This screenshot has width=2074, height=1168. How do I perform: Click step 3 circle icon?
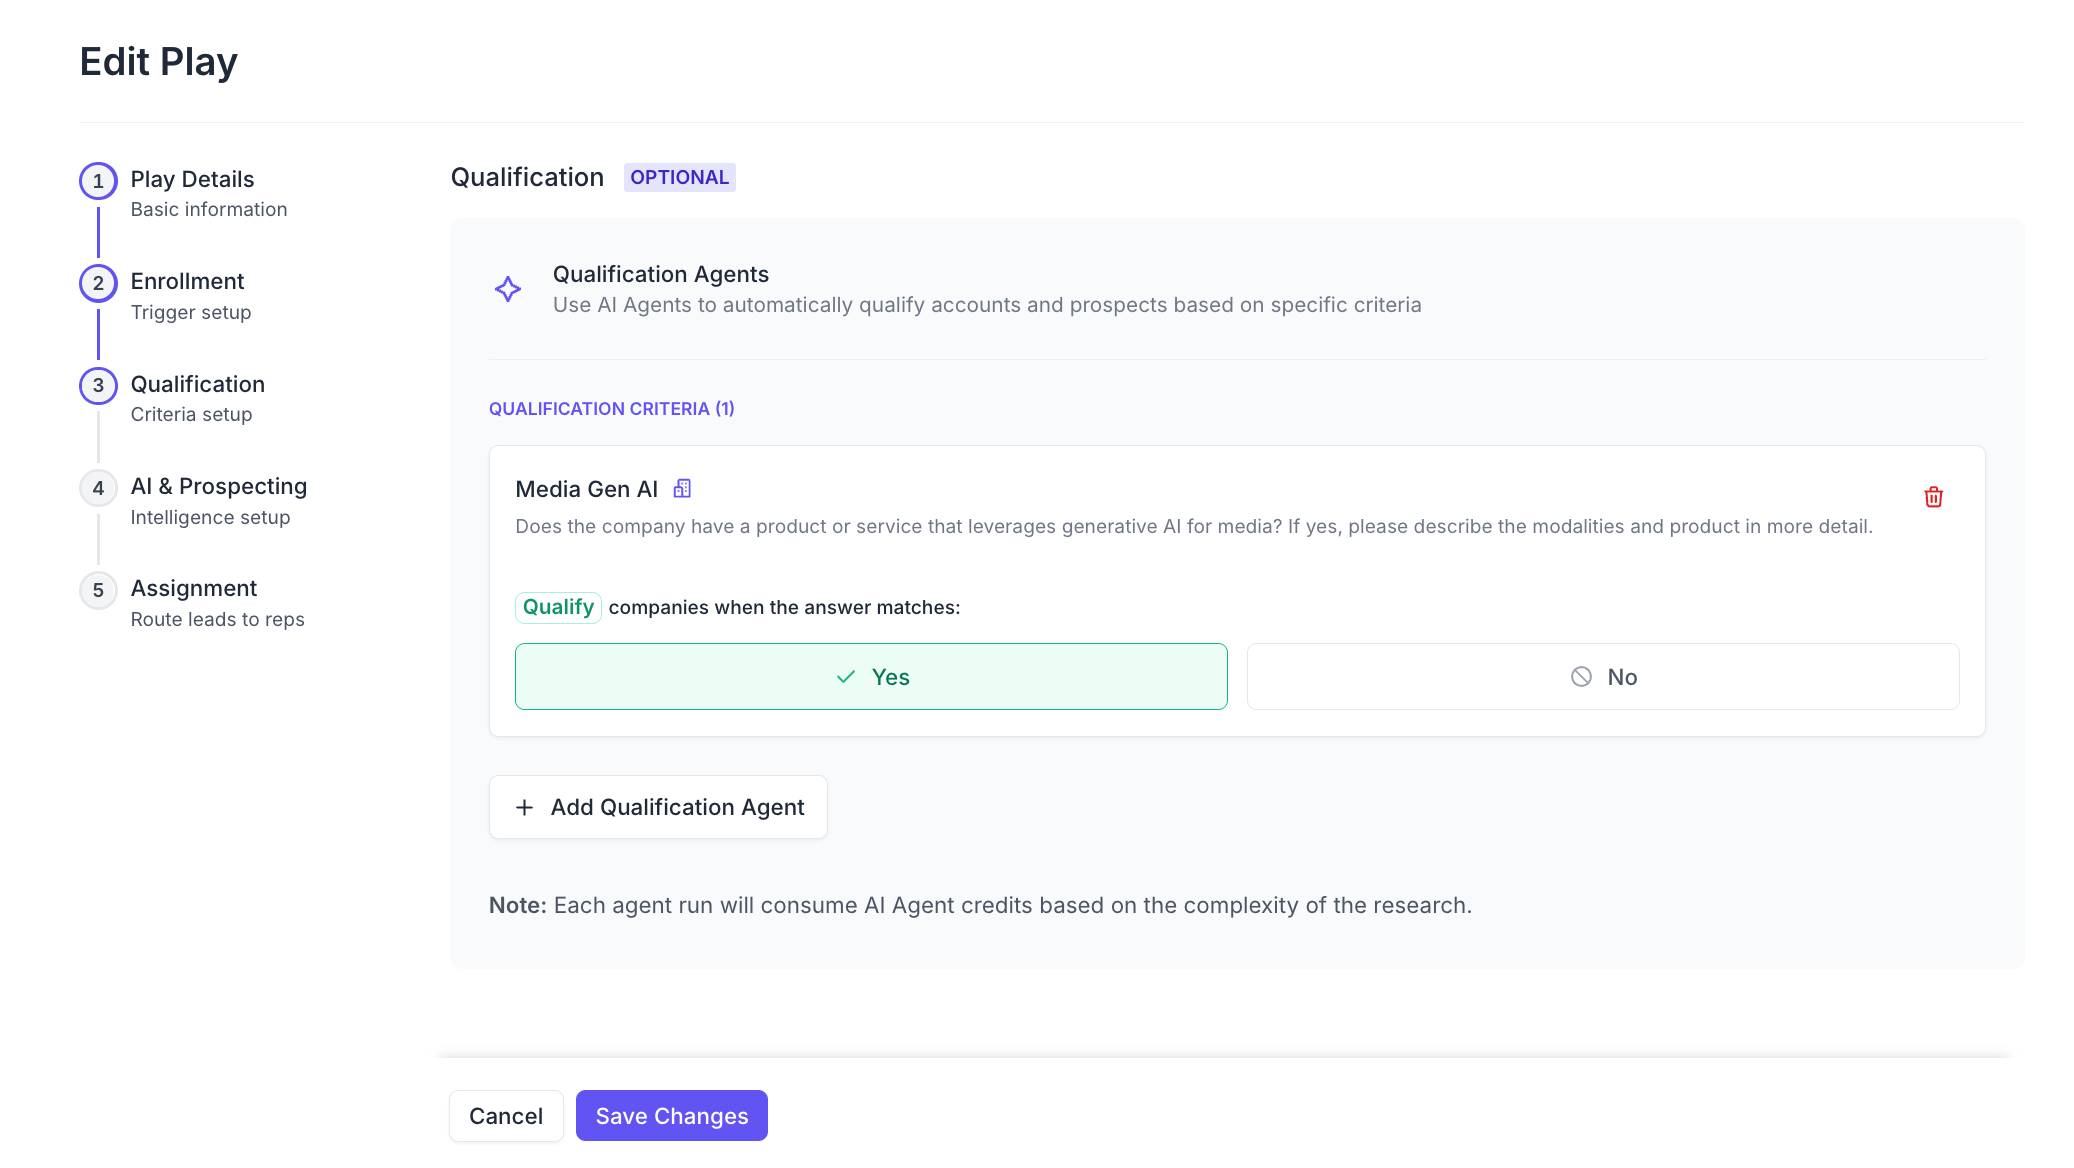point(98,385)
